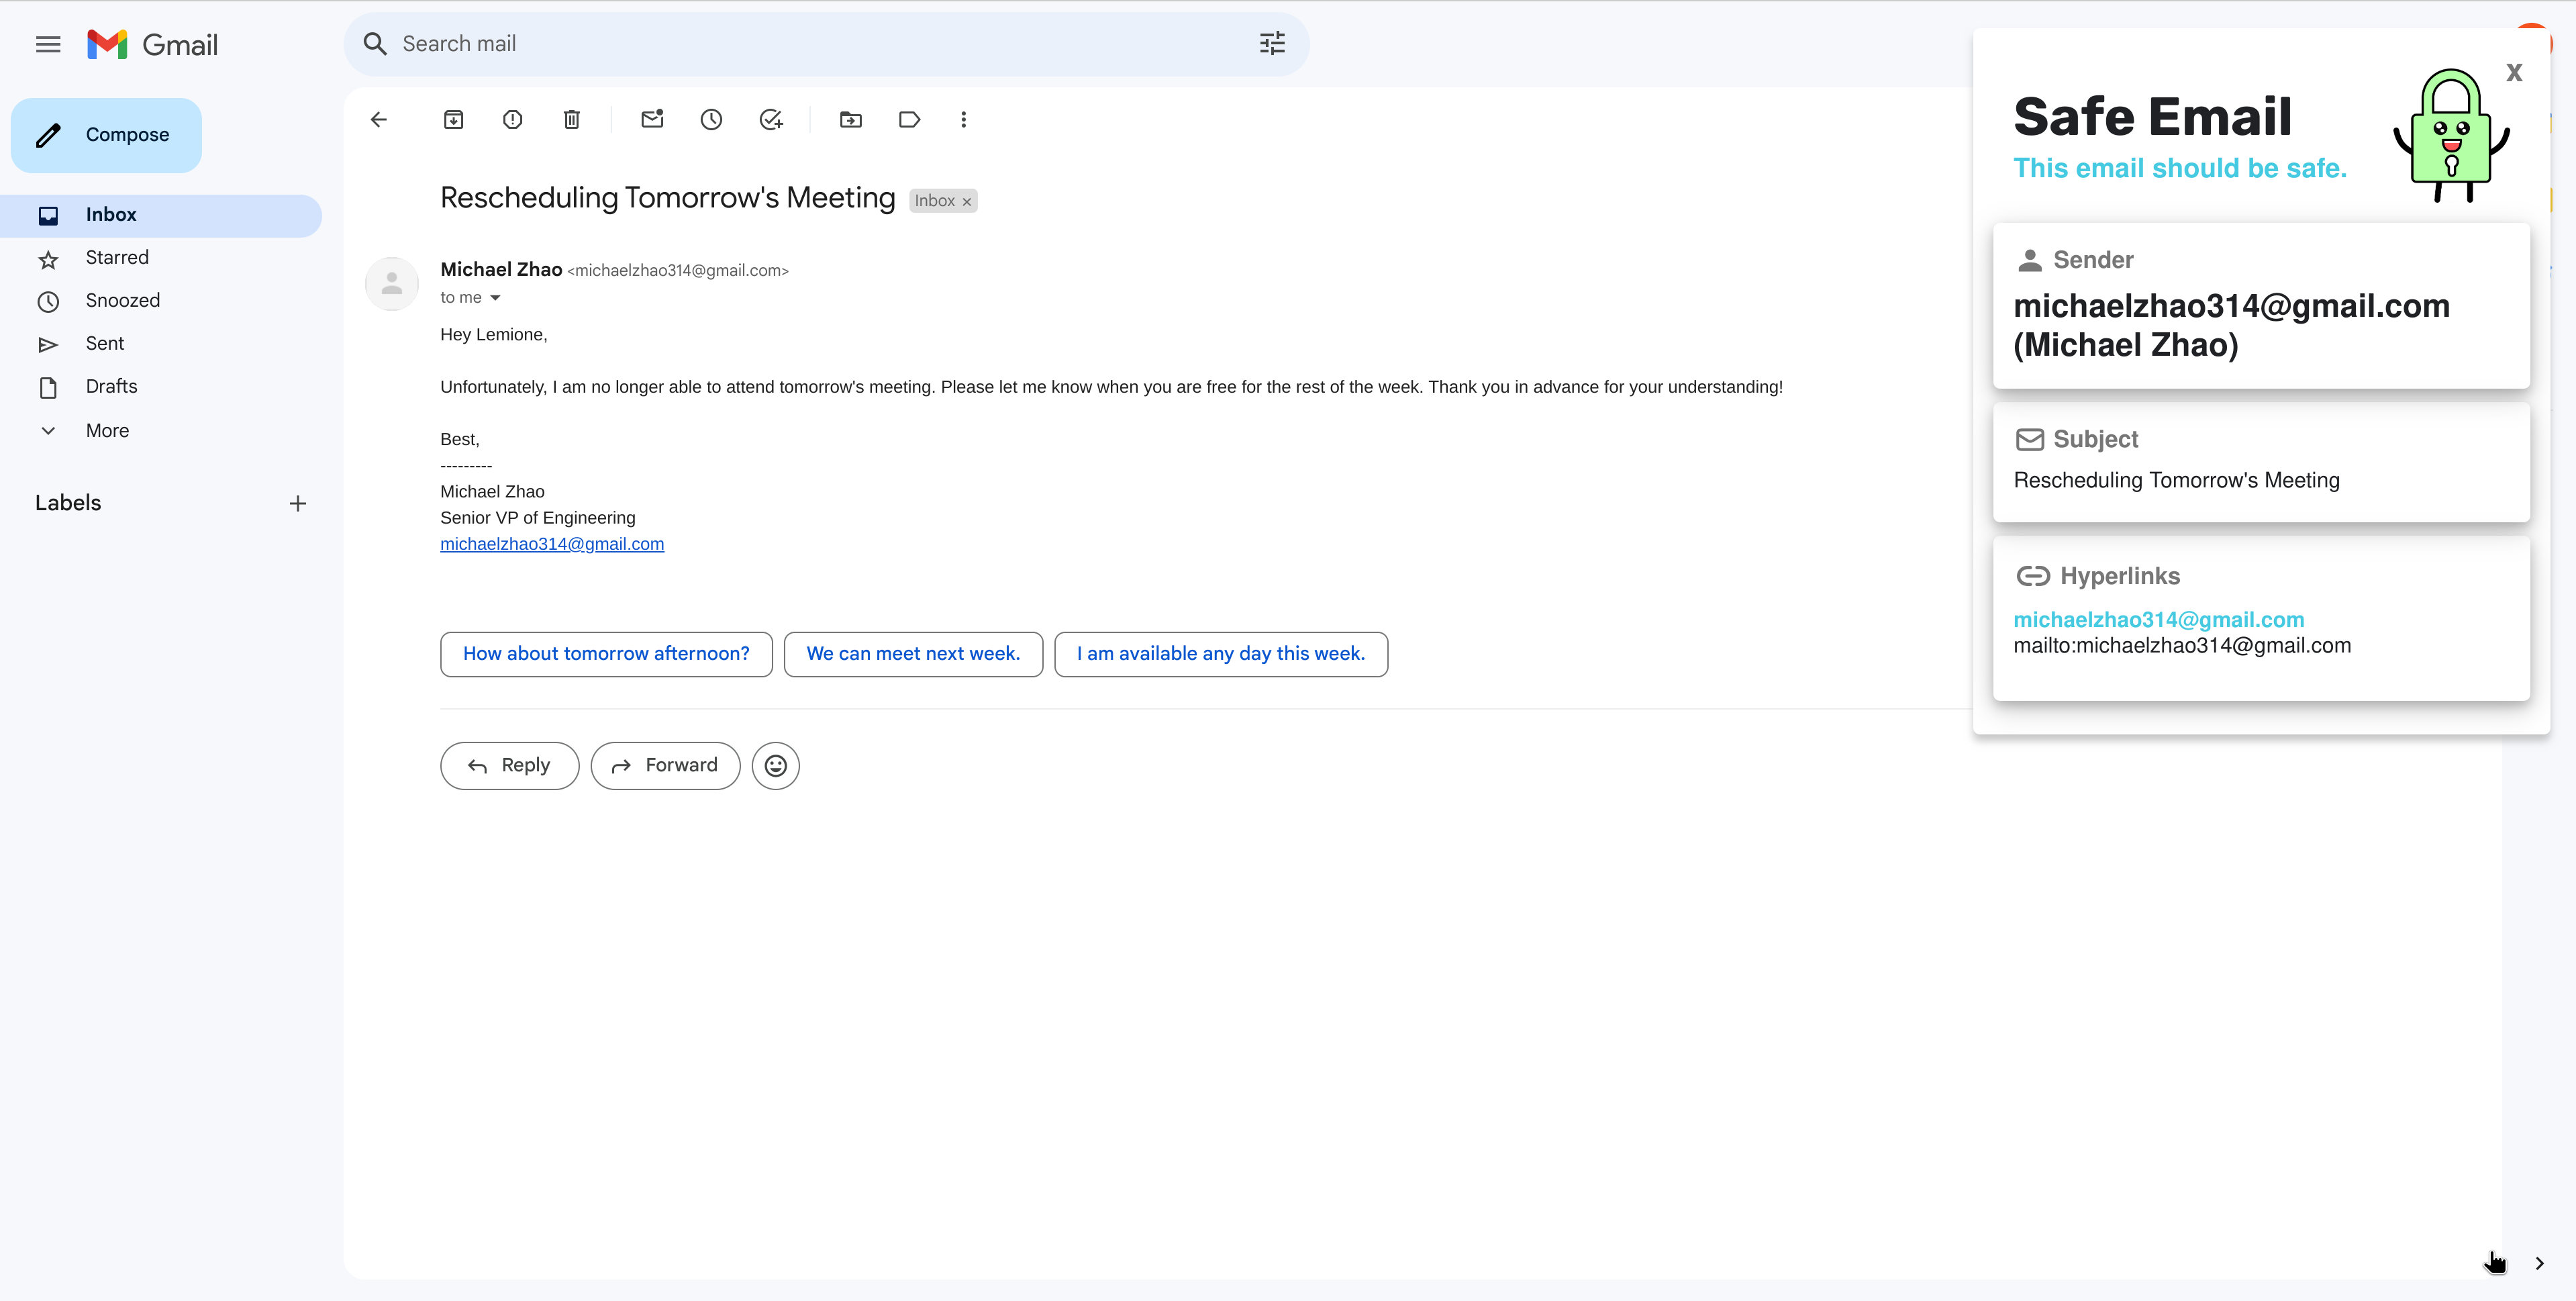Image resolution: width=2576 pixels, height=1301 pixels.
Task: Mark email as unread
Action: click(x=652, y=120)
